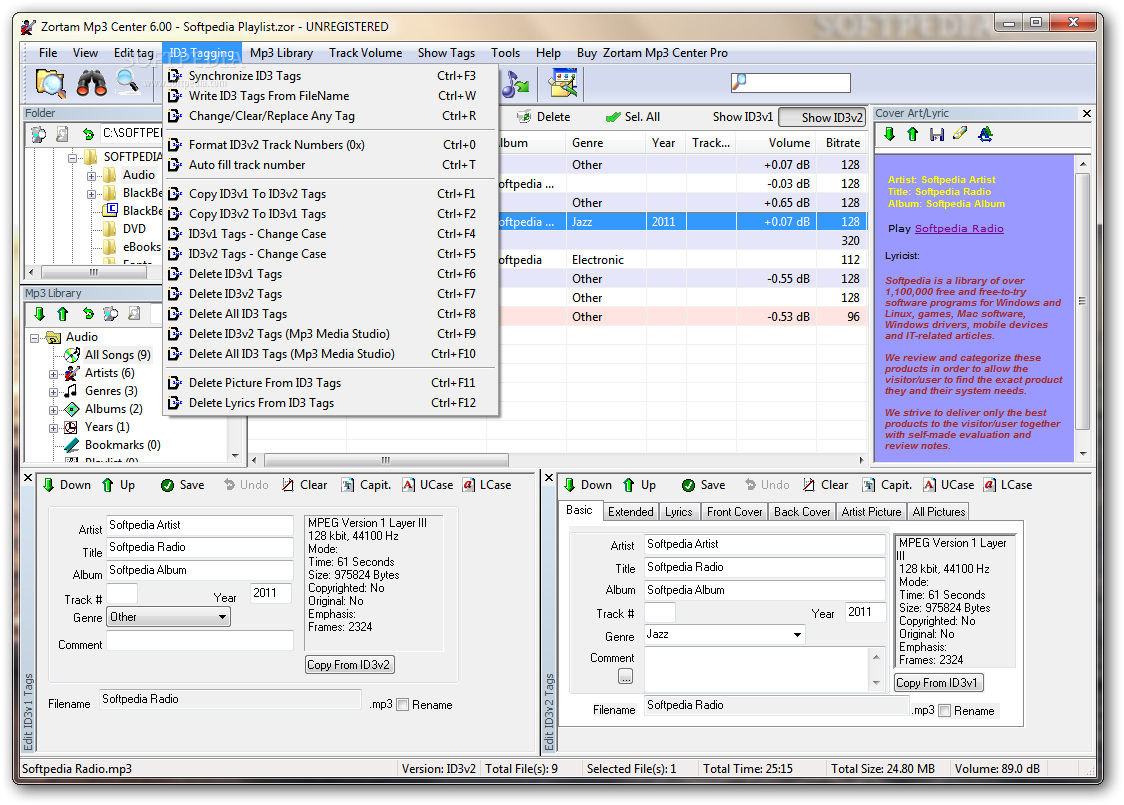Click the toolbar search input field
Viewport: 1124px width, 805px height.
[791, 83]
